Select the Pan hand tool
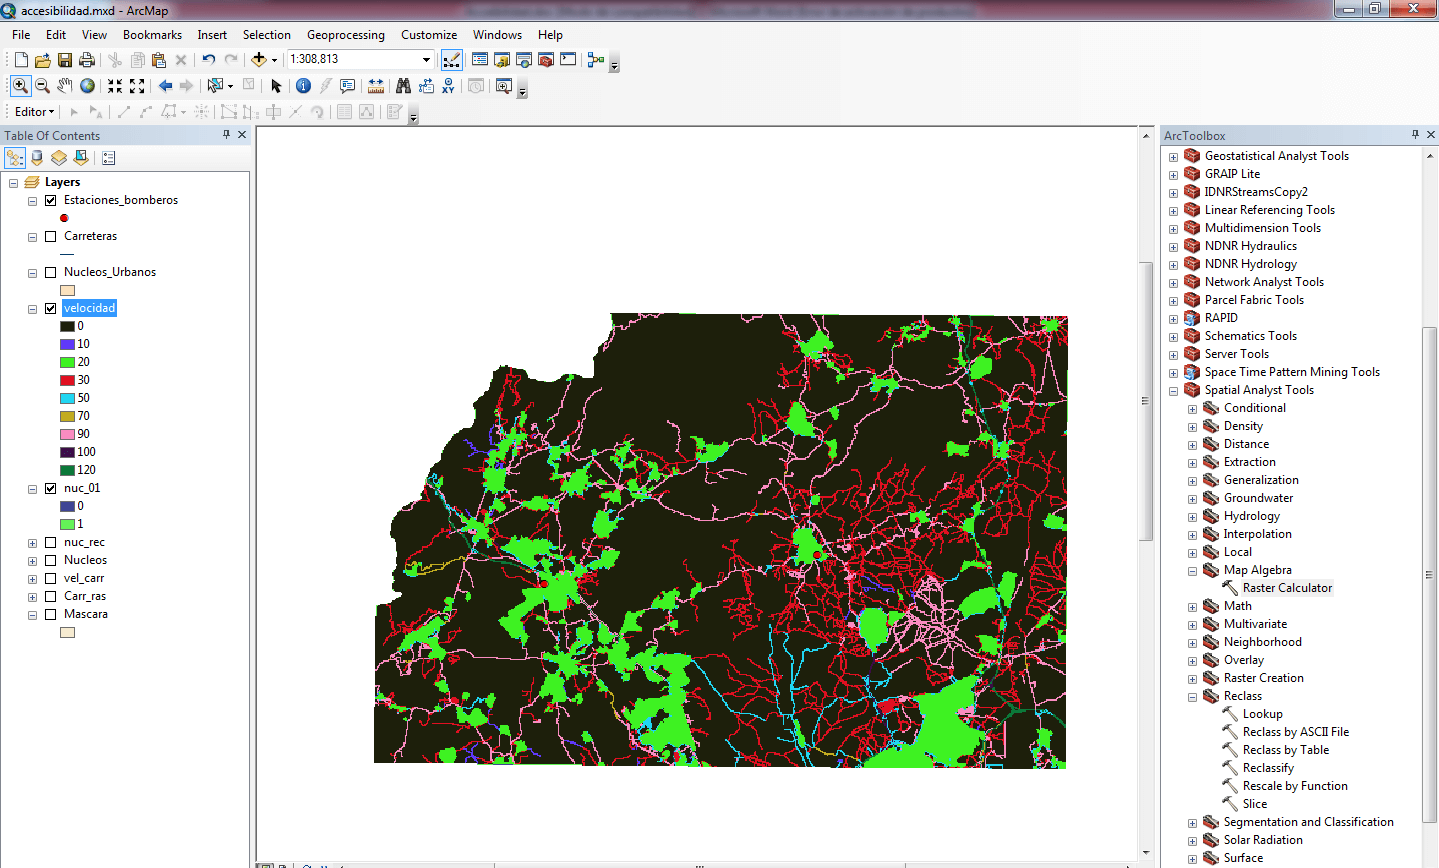The image size is (1439, 868). pos(65,86)
